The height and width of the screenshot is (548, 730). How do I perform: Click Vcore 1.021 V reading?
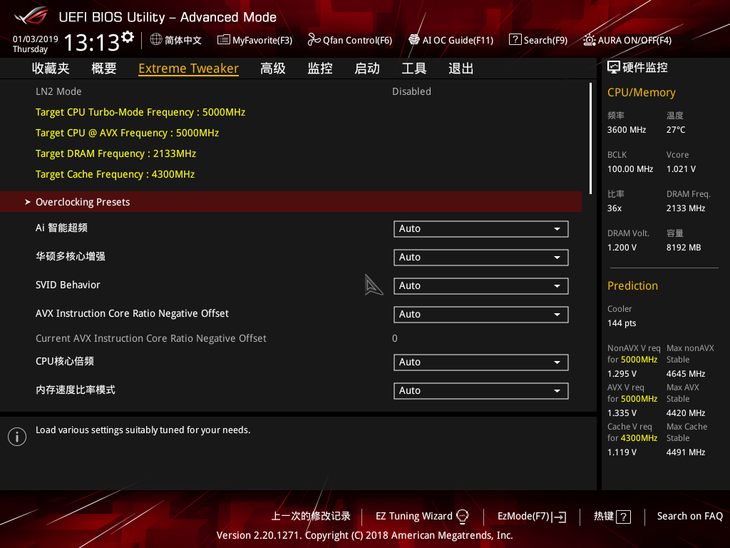pos(681,169)
